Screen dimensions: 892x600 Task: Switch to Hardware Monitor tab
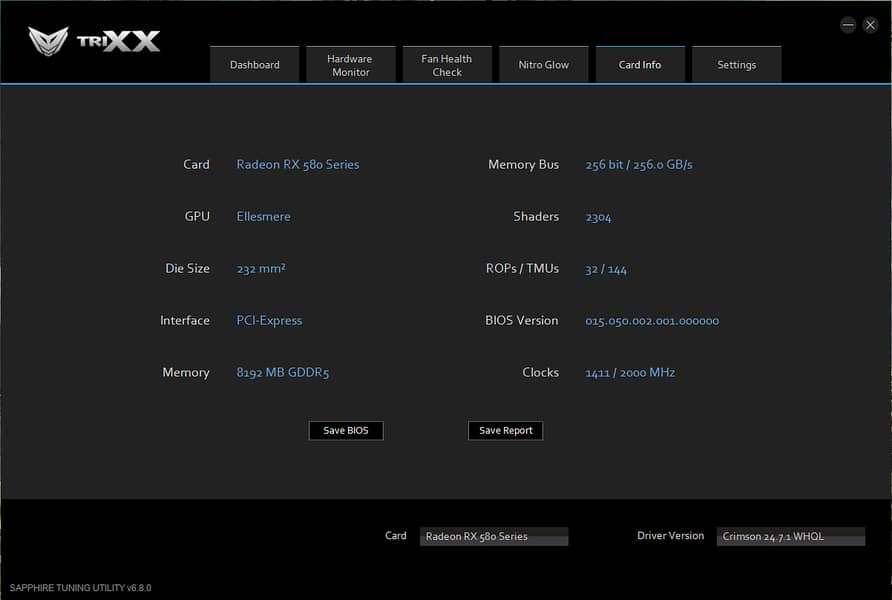350,65
